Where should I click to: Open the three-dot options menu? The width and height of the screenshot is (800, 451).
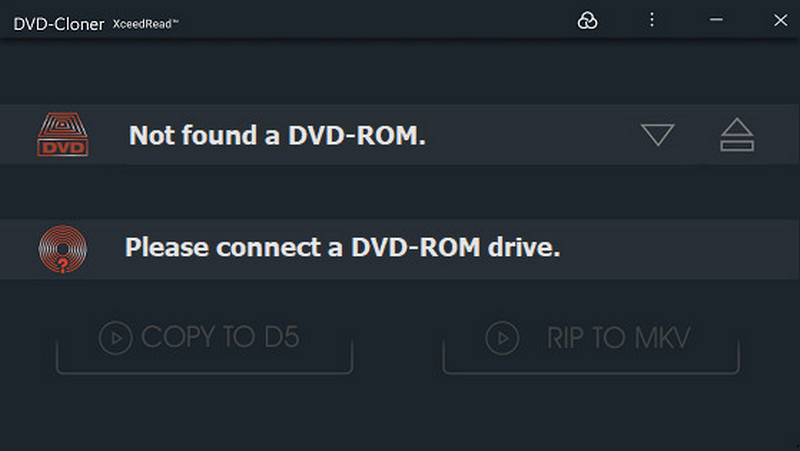pos(651,20)
